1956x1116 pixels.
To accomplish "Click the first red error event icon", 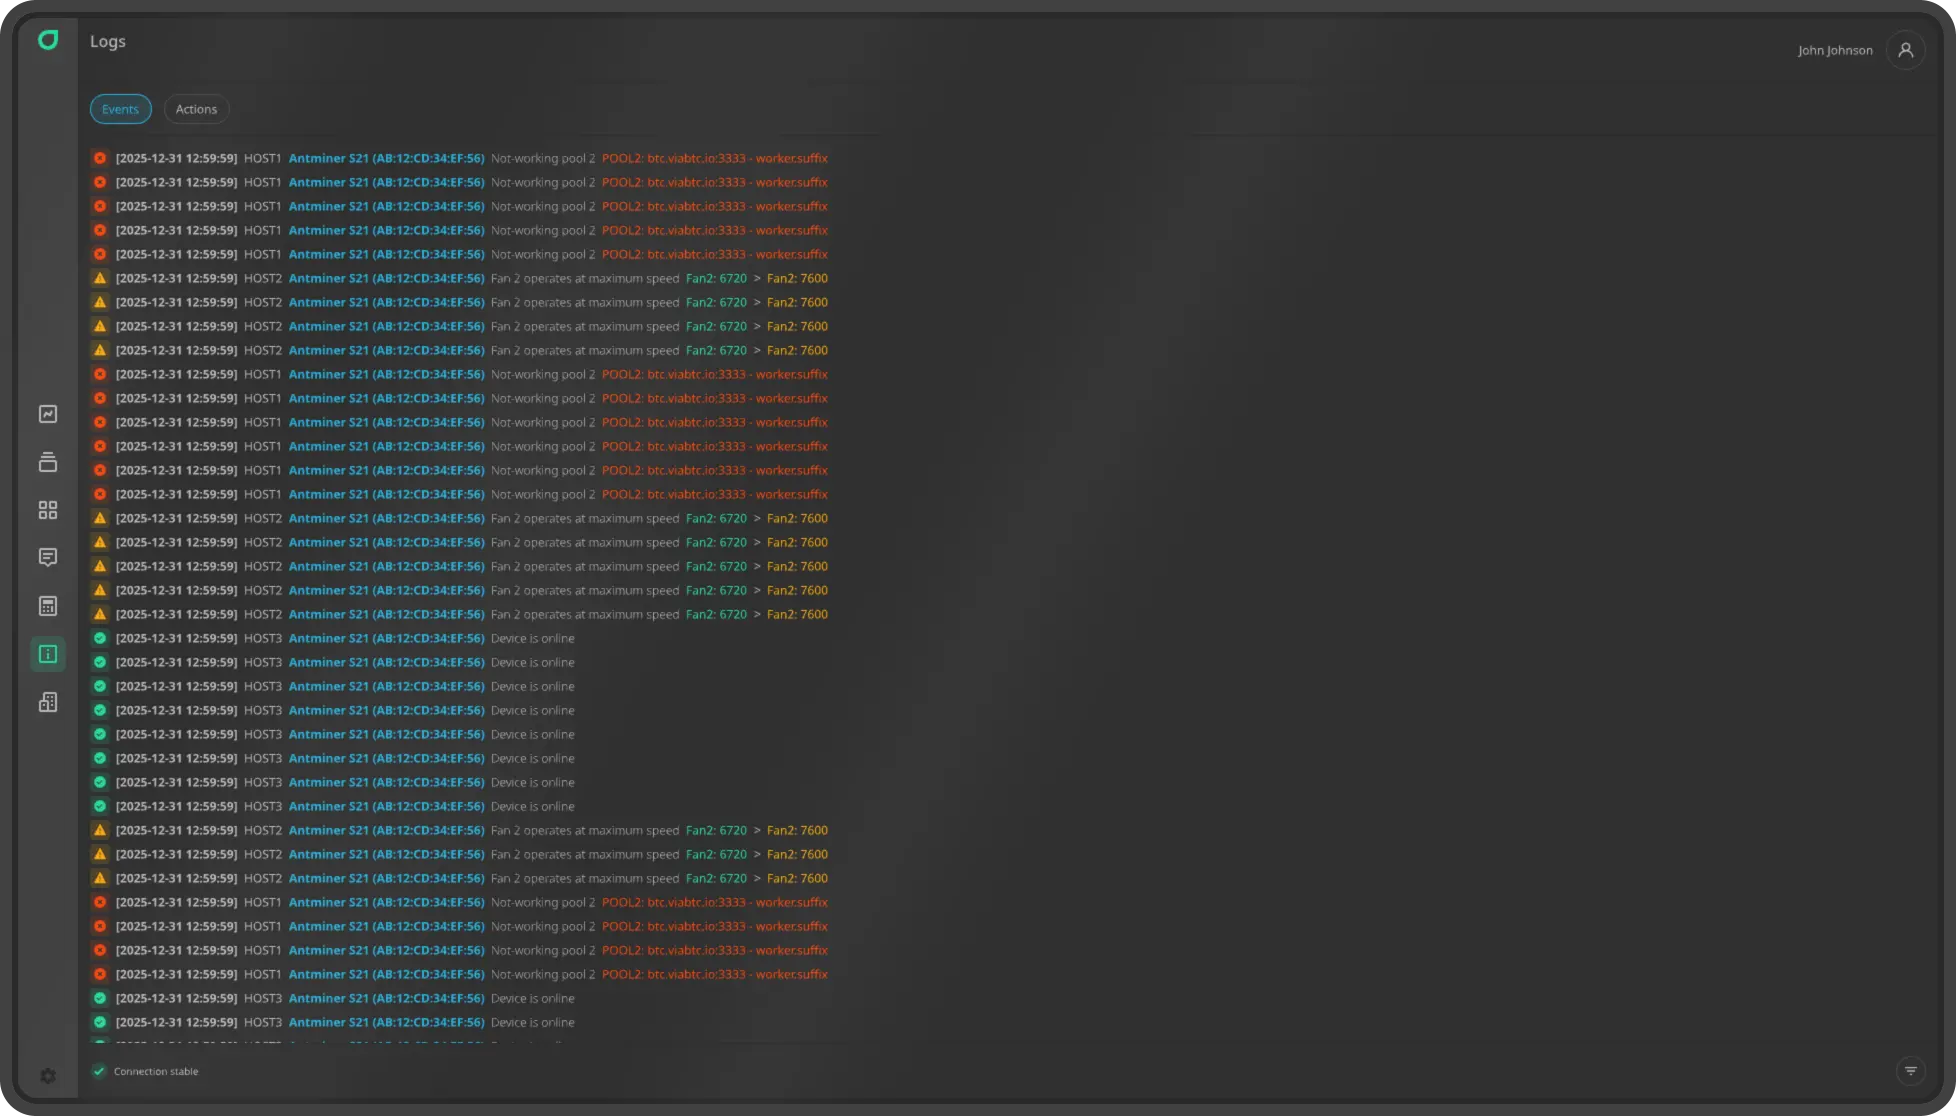I will click(x=100, y=158).
